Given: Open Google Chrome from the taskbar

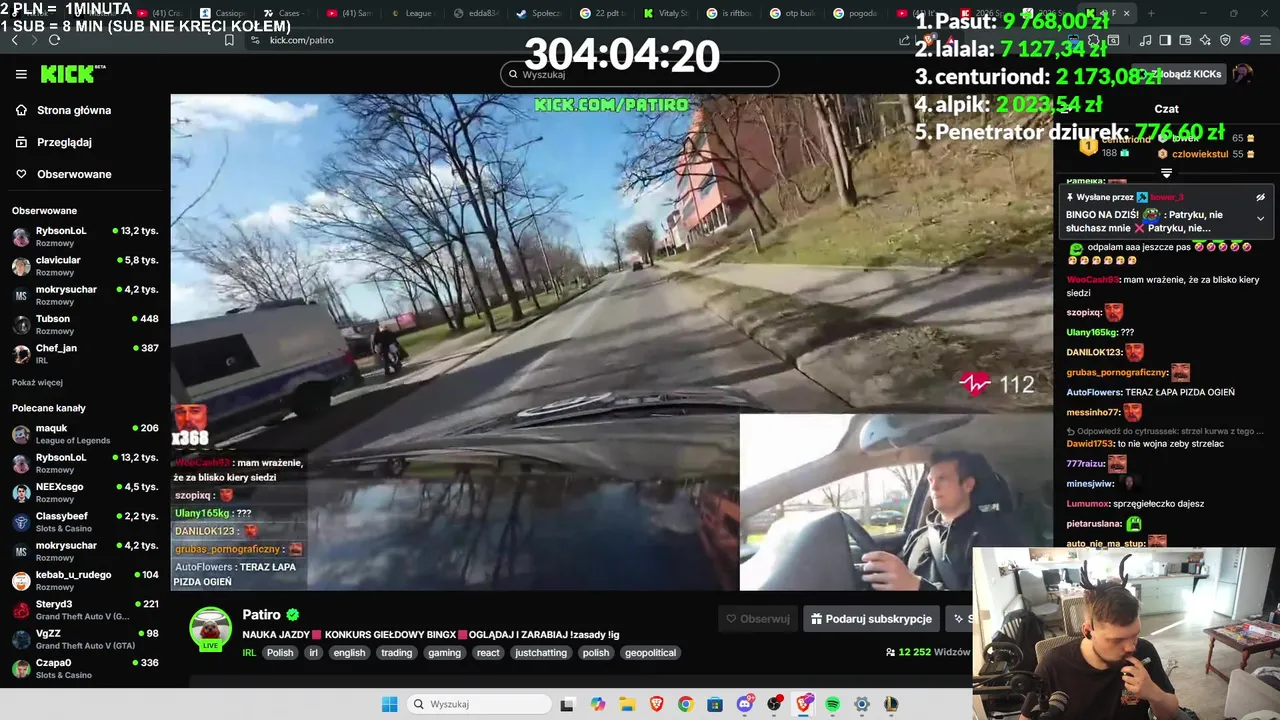Looking at the screenshot, I should click(x=685, y=704).
